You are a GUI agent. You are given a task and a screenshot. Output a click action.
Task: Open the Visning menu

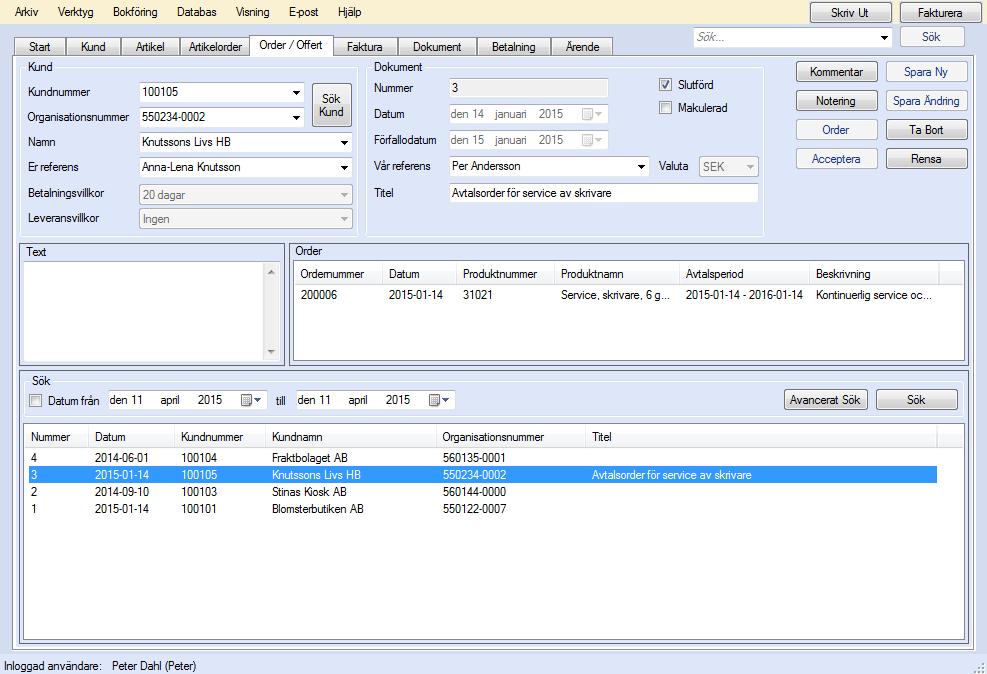coord(252,12)
